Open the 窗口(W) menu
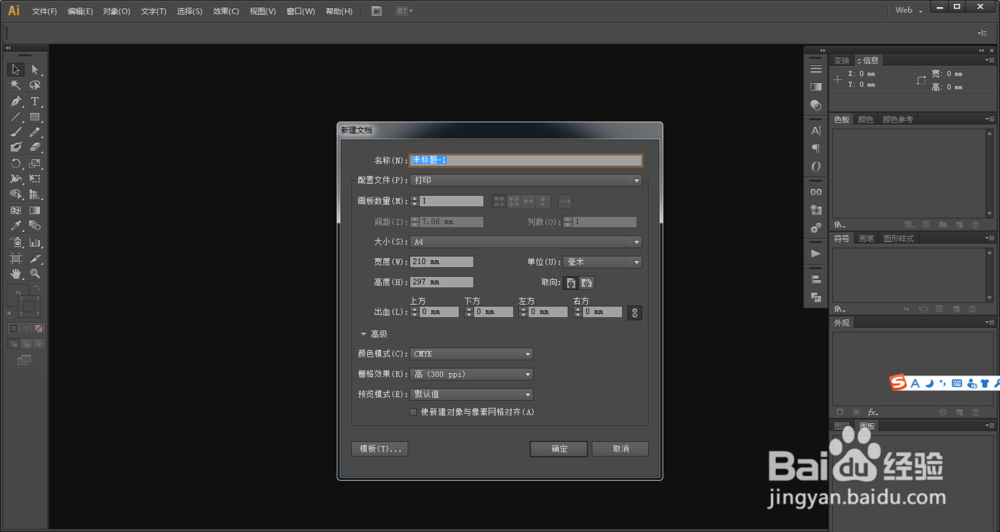This screenshot has width=1000, height=532. tap(300, 11)
